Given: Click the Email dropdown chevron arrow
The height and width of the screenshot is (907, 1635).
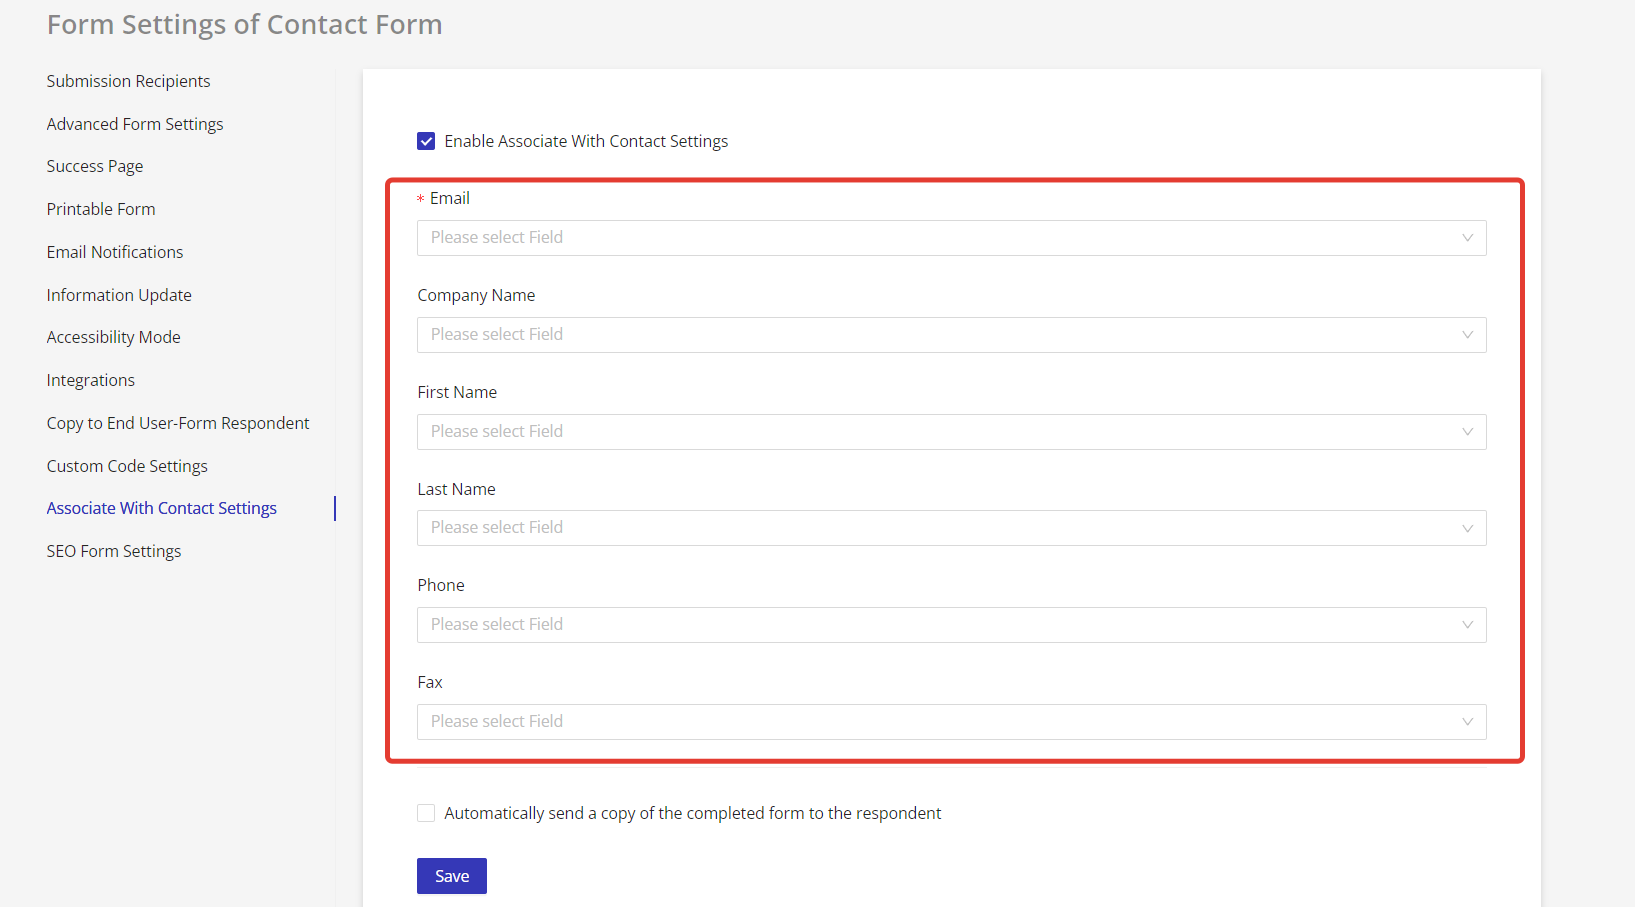Looking at the screenshot, I should [1467, 238].
